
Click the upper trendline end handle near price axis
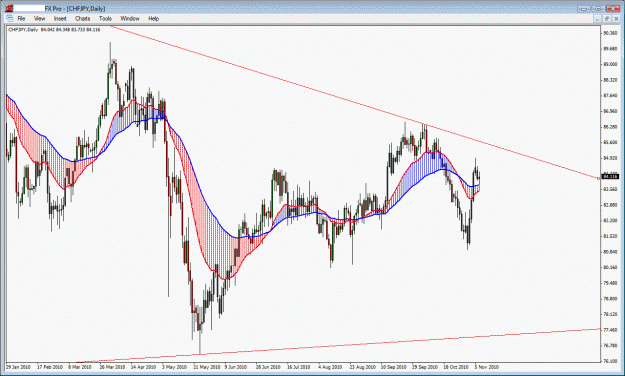599,179
